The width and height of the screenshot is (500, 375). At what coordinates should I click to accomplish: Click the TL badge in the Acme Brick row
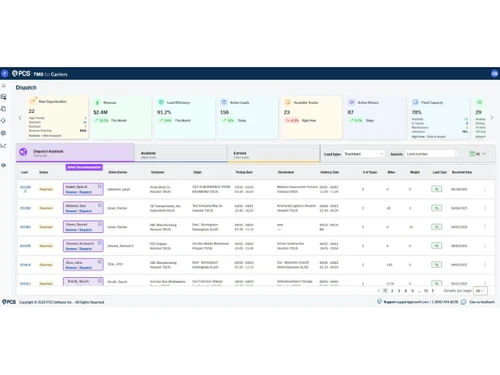(x=436, y=189)
